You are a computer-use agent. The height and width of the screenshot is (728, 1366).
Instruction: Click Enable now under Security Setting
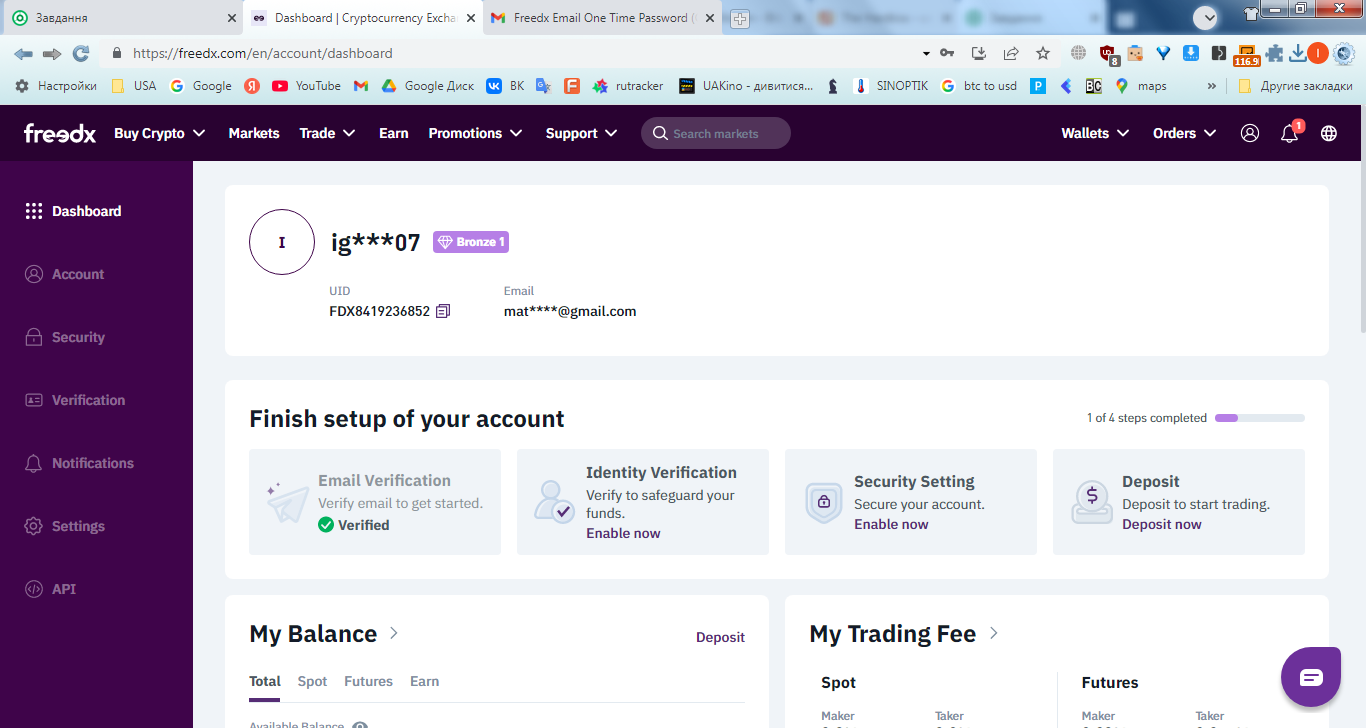pos(891,524)
